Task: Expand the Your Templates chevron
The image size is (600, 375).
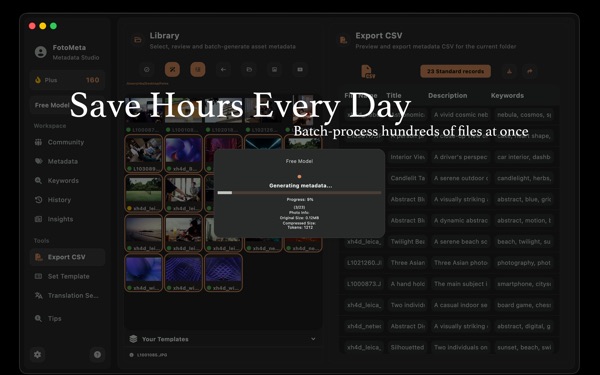Action: point(313,339)
